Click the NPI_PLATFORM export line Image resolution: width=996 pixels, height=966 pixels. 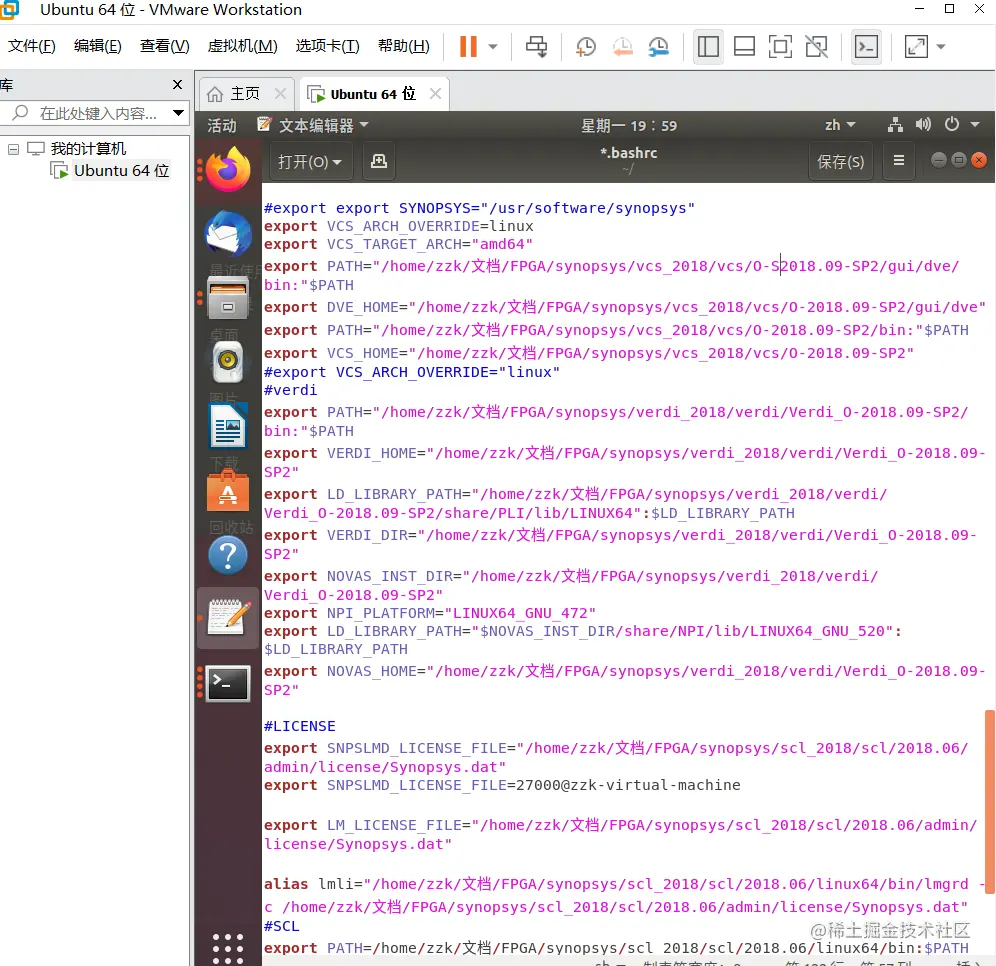[x=430, y=613]
